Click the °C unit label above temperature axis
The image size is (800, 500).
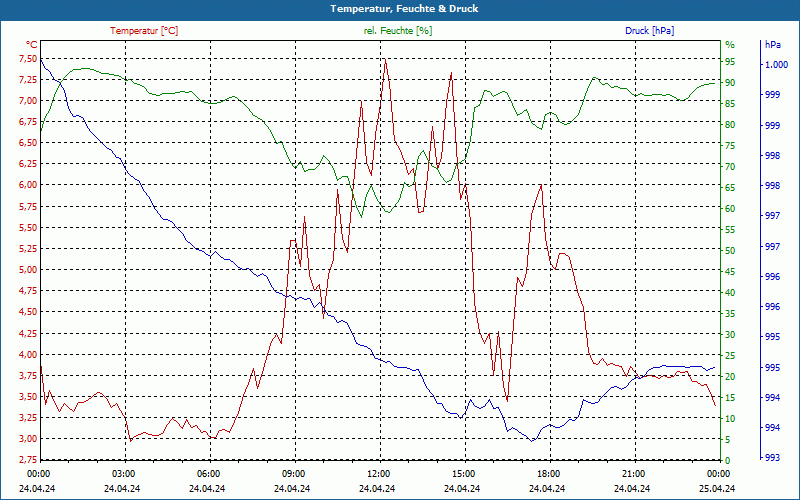[x=31, y=45]
